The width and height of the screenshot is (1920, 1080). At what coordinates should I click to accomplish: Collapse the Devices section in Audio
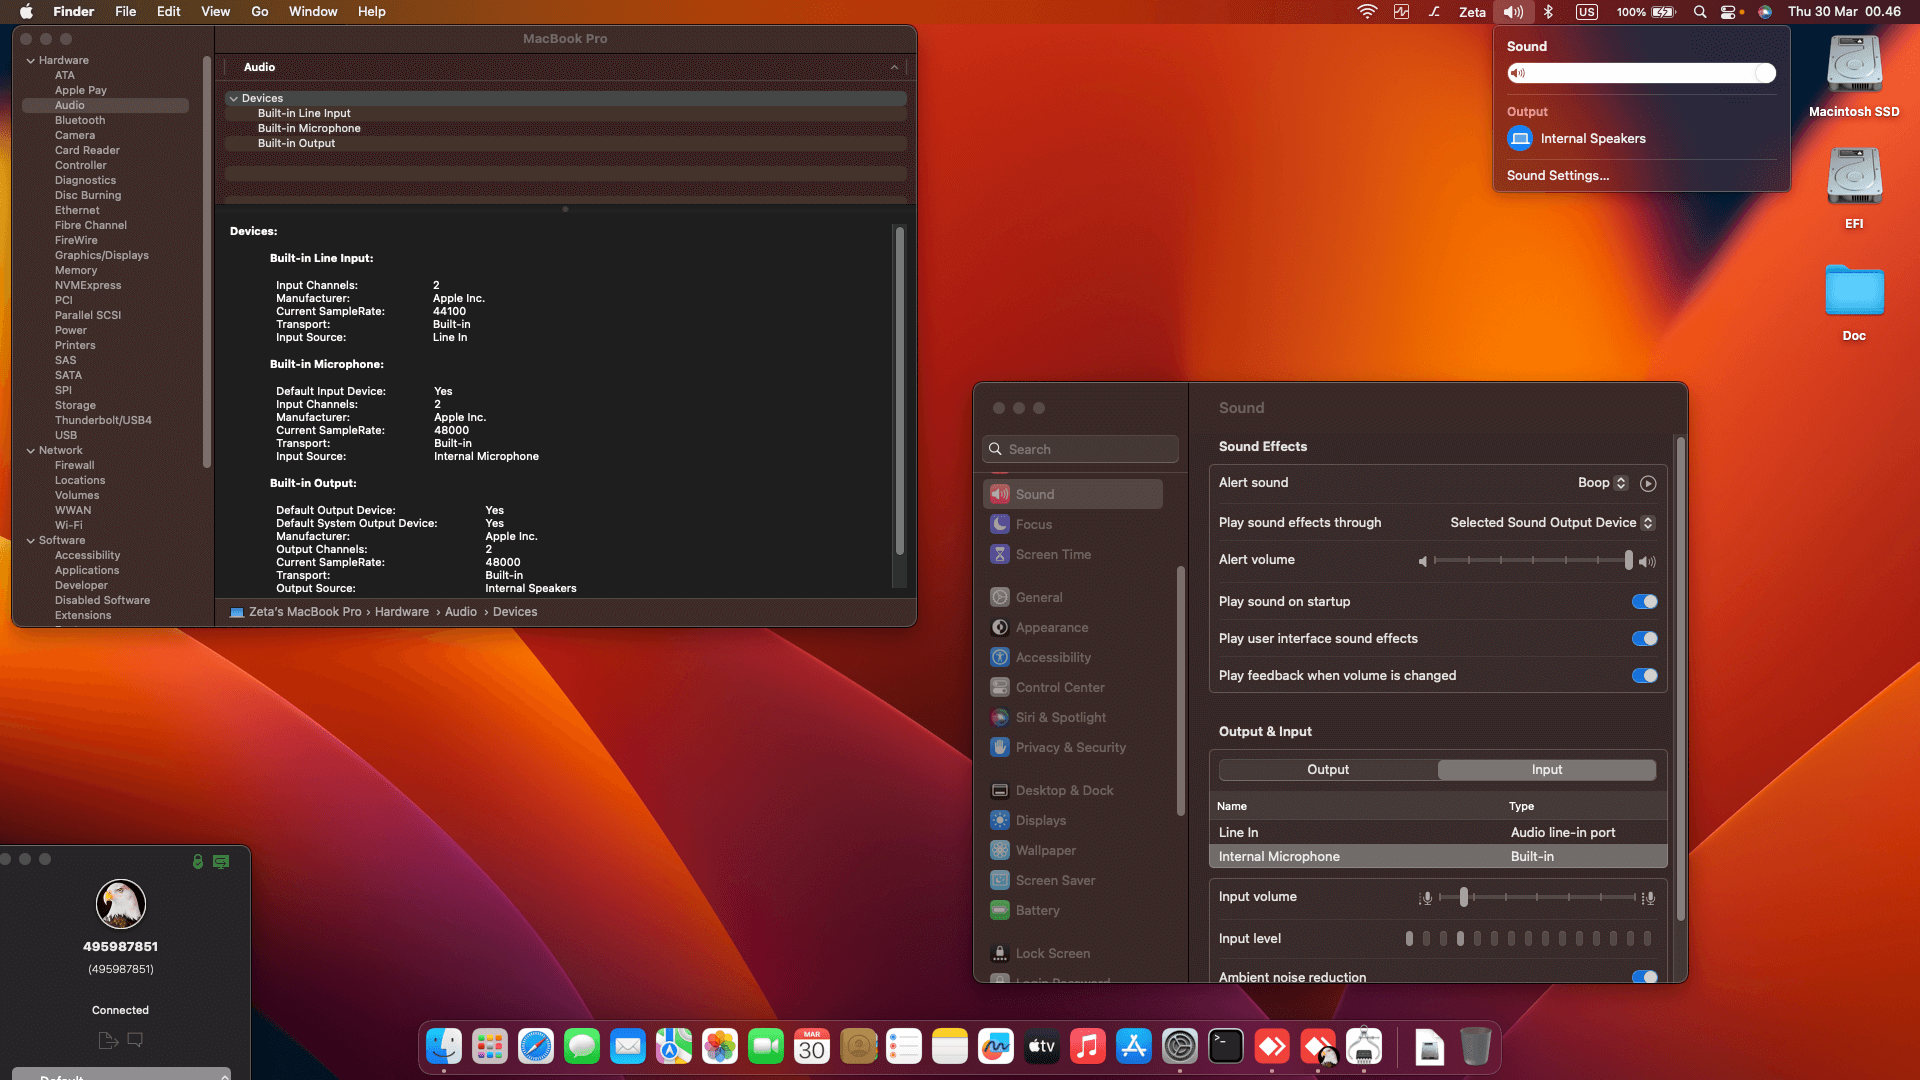[x=234, y=98]
